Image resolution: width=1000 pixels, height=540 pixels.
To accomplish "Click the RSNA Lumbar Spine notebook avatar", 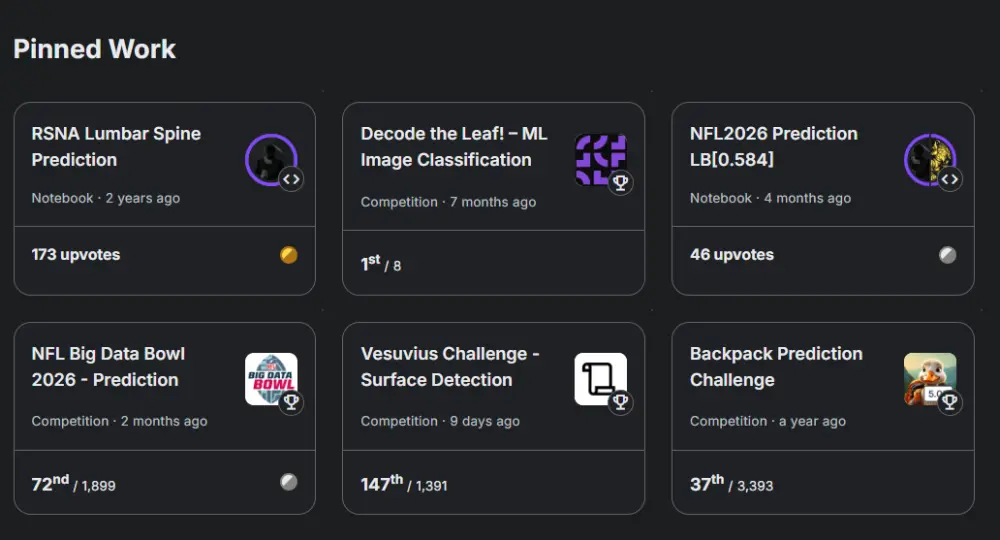I will point(268,158).
